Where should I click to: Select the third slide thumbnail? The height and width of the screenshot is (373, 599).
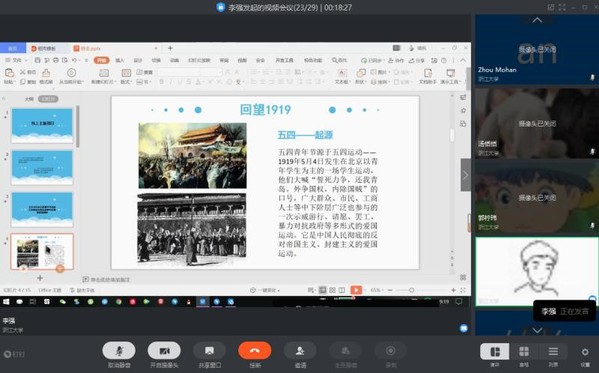(x=42, y=209)
